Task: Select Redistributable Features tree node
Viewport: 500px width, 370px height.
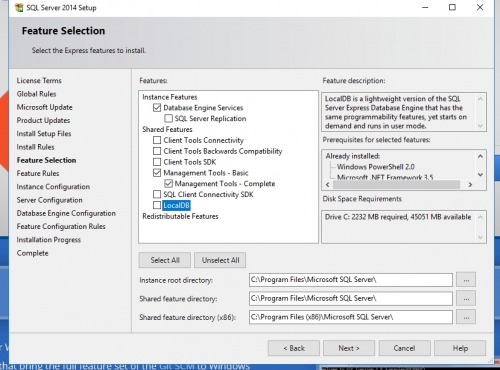Action: pos(180,216)
